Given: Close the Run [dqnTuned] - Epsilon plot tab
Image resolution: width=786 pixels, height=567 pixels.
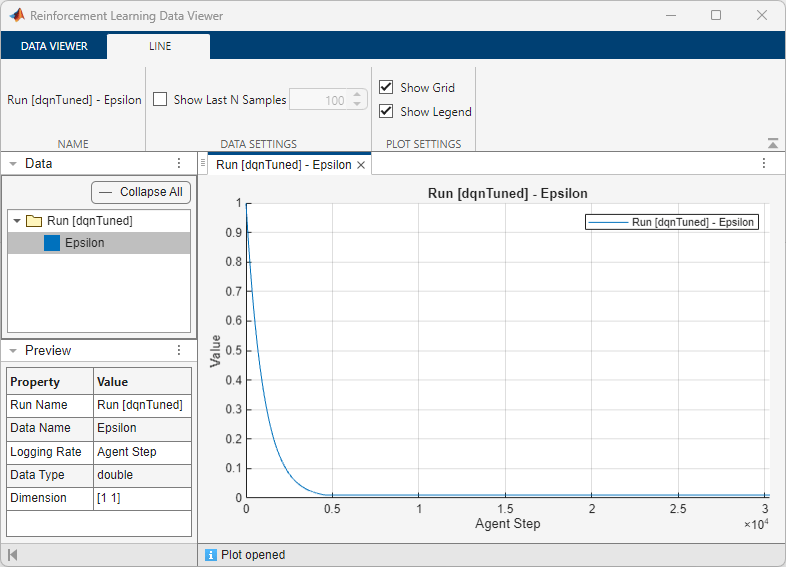Looking at the screenshot, I should pos(362,165).
